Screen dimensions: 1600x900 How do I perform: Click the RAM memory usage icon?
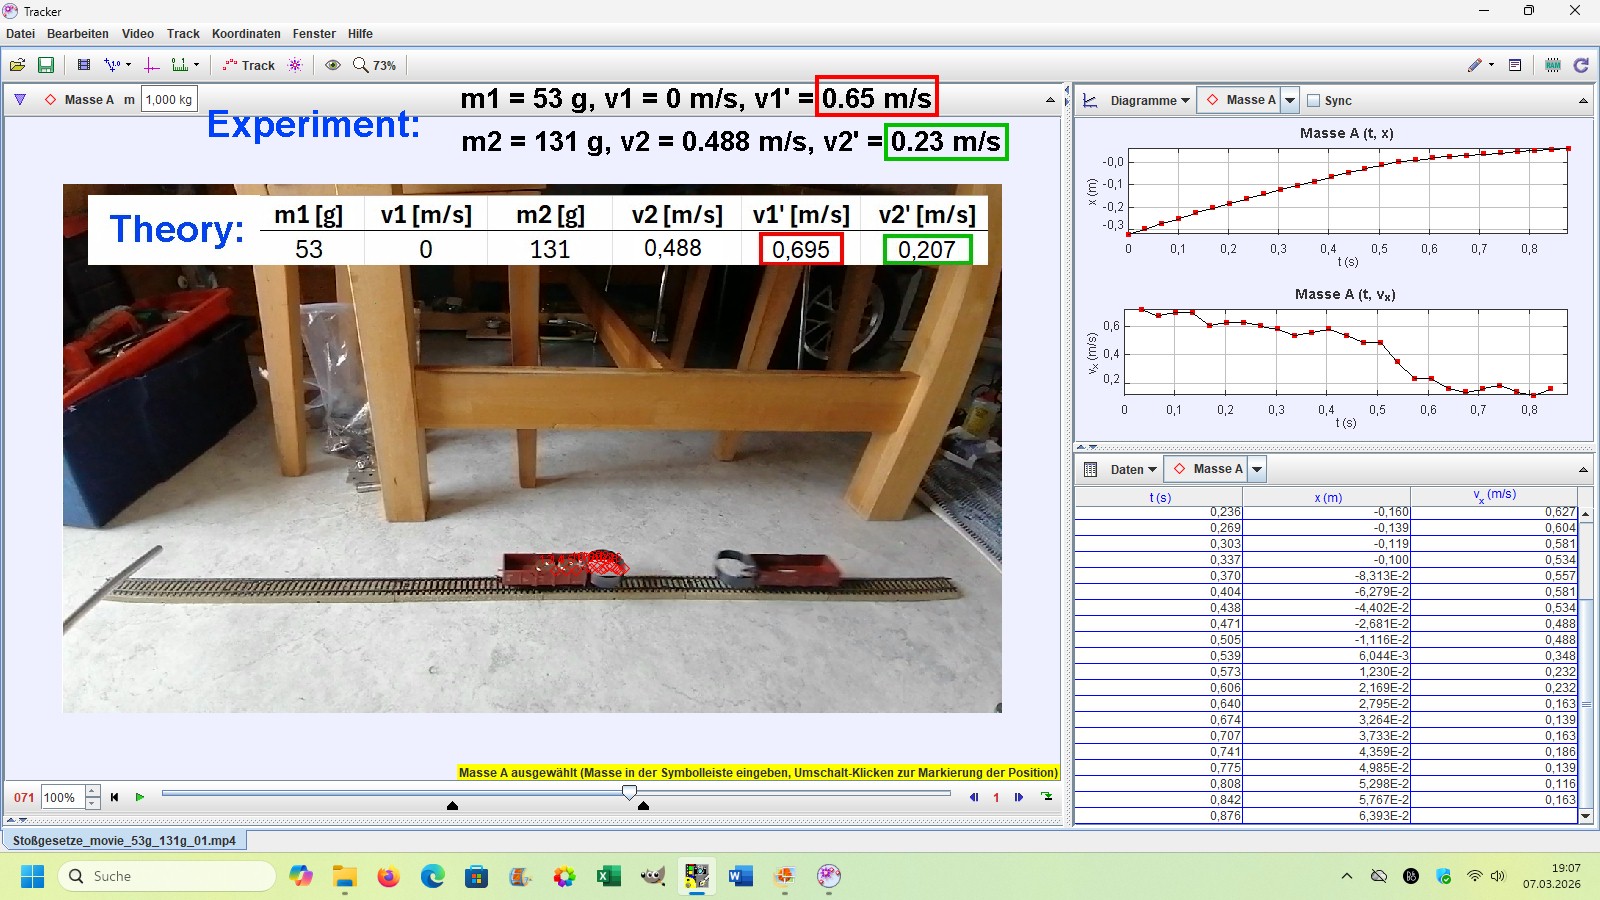[1552, 65]
